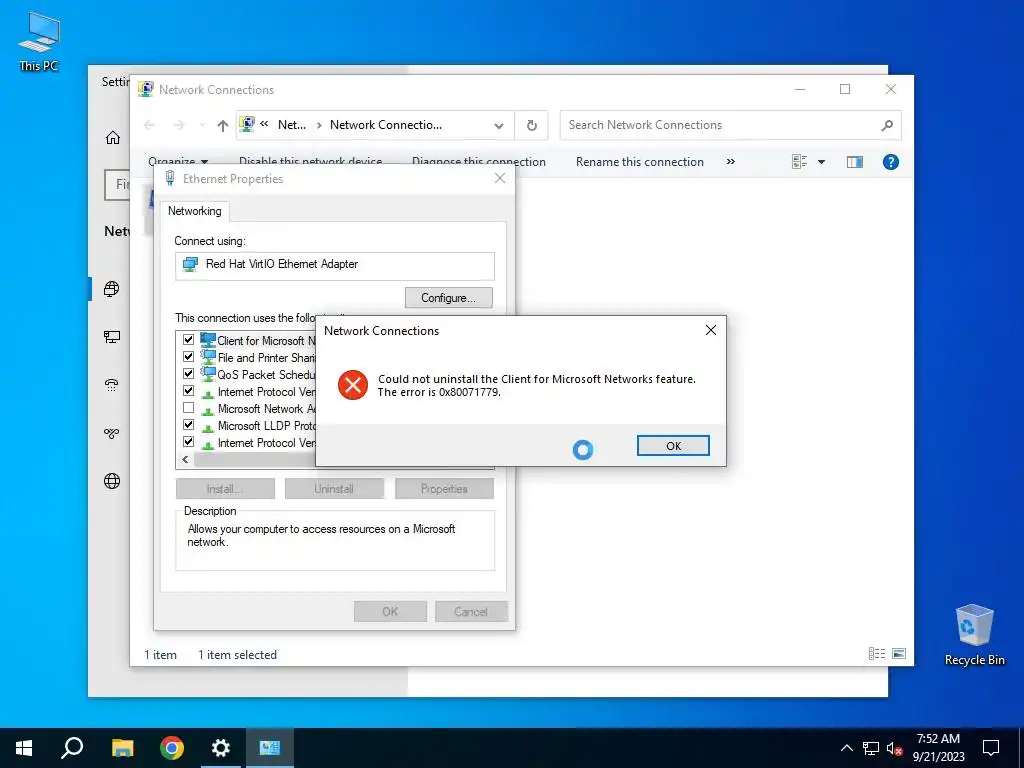The height and width of the screenshot is (768, 1024).
Task: Enable the Microsoft Network Adapter checkbox
Action: 189,408
